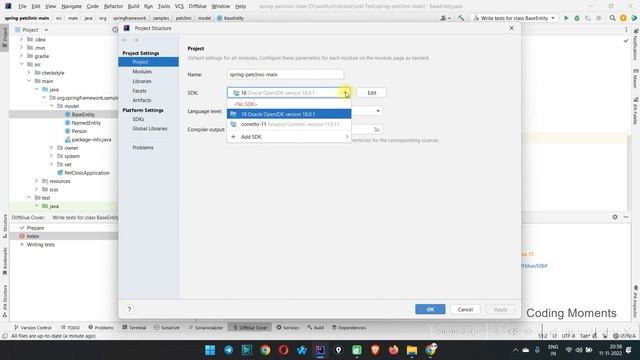The height and width of the screenshot is (360, 640).
Task: Run the current configuration green arrow
Action: (566, 18)
